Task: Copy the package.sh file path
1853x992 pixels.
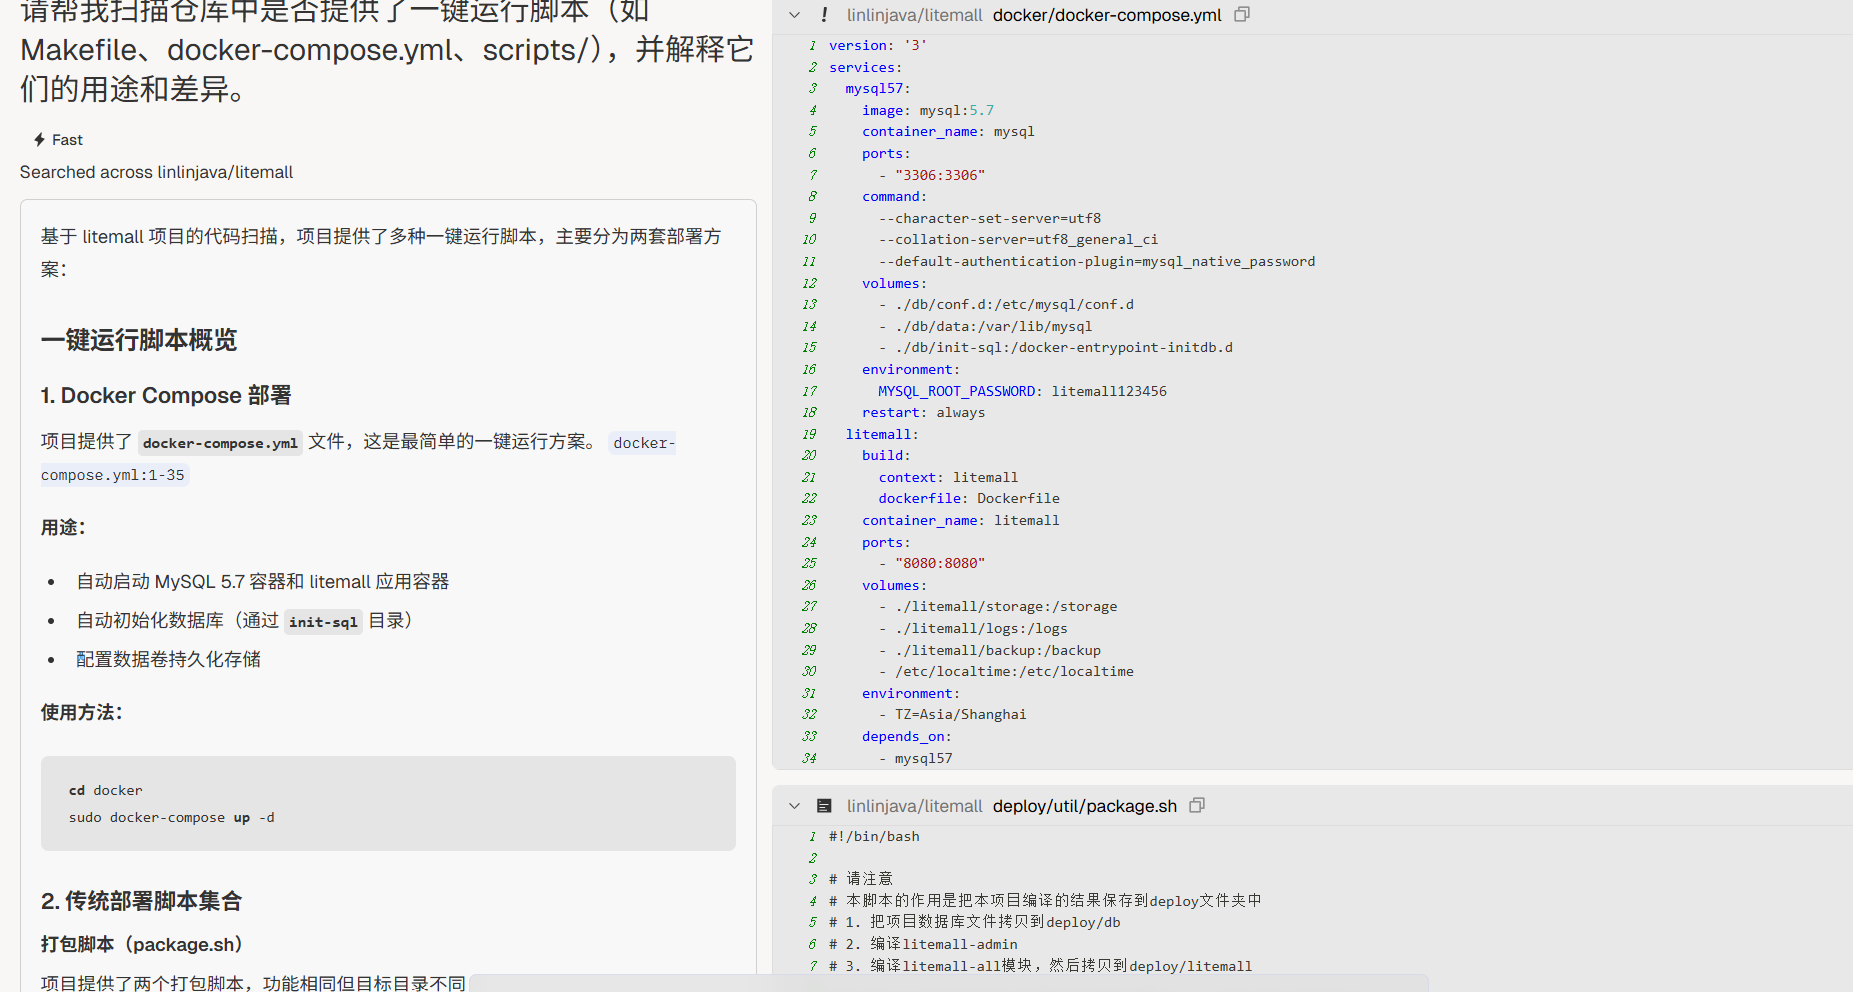Action: pyautogui.click(x=1197, y=806)
